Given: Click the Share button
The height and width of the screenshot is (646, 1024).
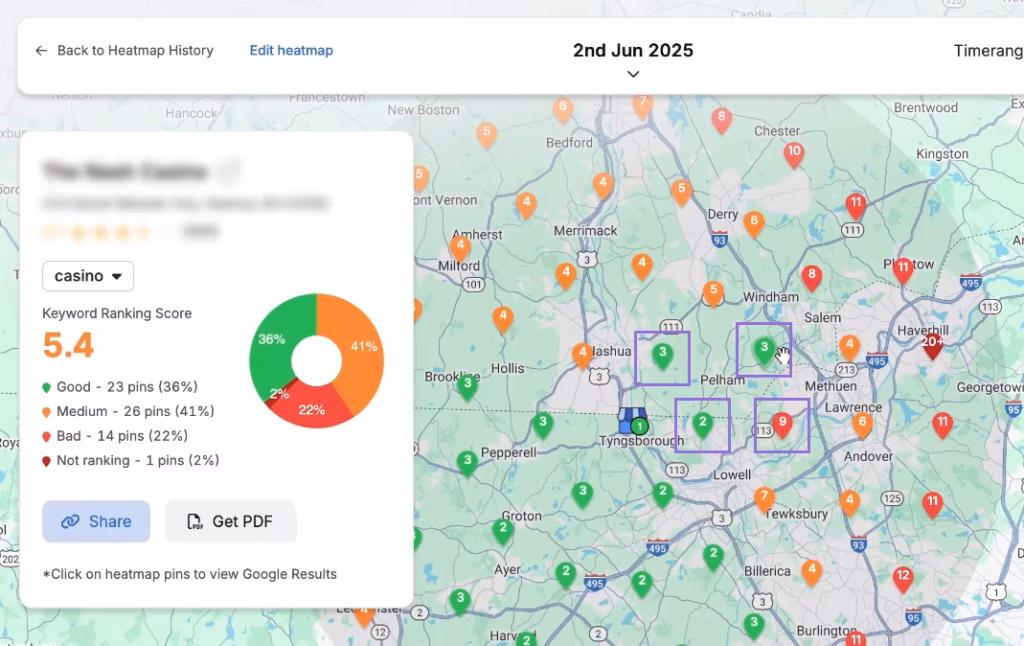Looking at the screenshot, I should [96, 521].
